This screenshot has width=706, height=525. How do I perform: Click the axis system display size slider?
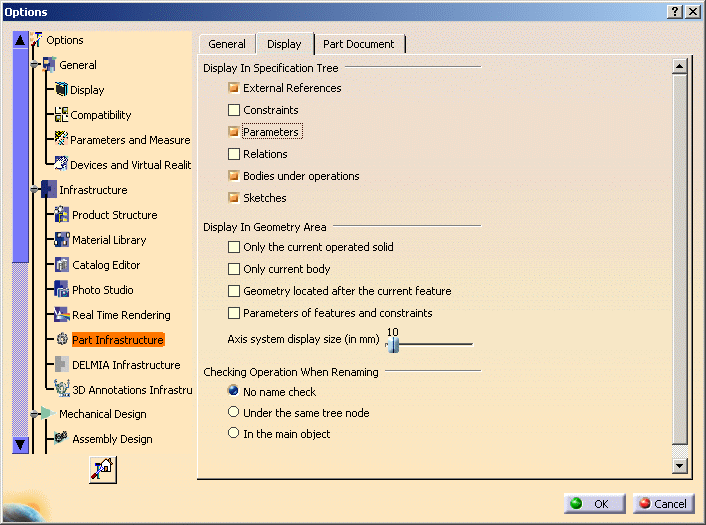tap(393, 345)
